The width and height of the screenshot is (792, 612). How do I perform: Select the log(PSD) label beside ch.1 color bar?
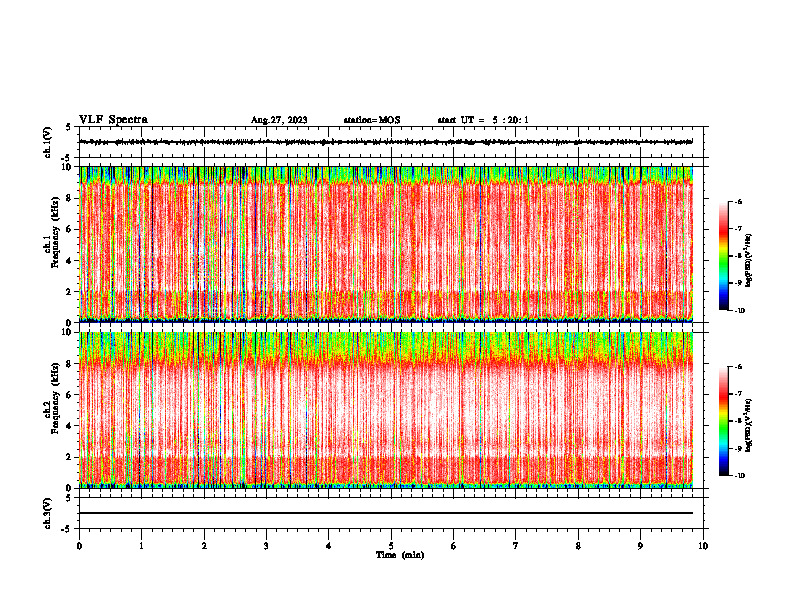(x=749, y=260)
